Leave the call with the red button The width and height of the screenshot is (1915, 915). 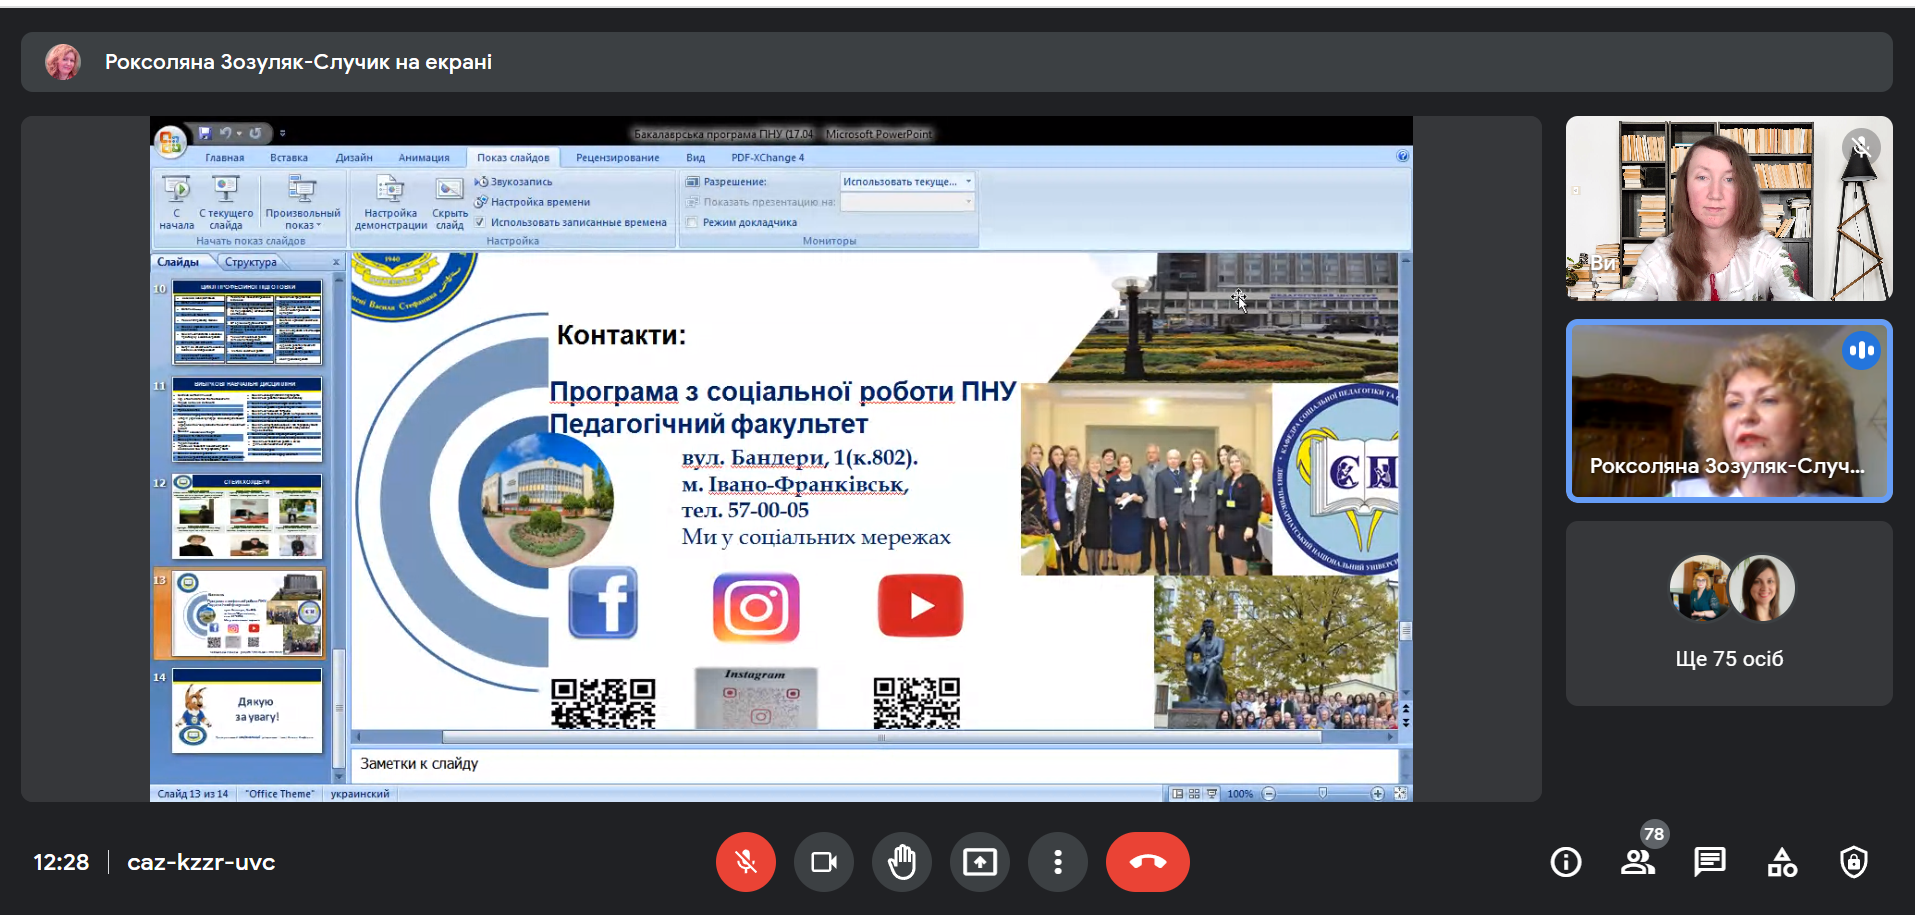1147,862
